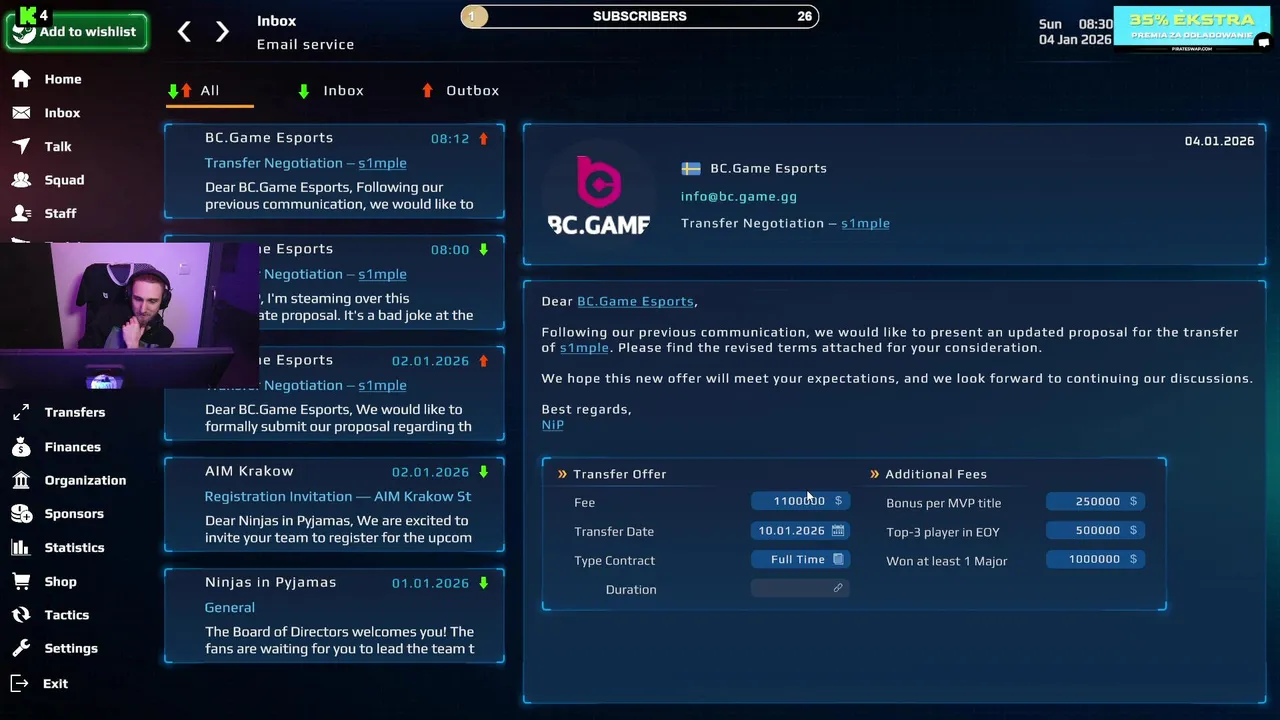The height and width of the screenshot is (720, 1280).
Task: Go back with the left arrow
Action: tap(184, 32)
